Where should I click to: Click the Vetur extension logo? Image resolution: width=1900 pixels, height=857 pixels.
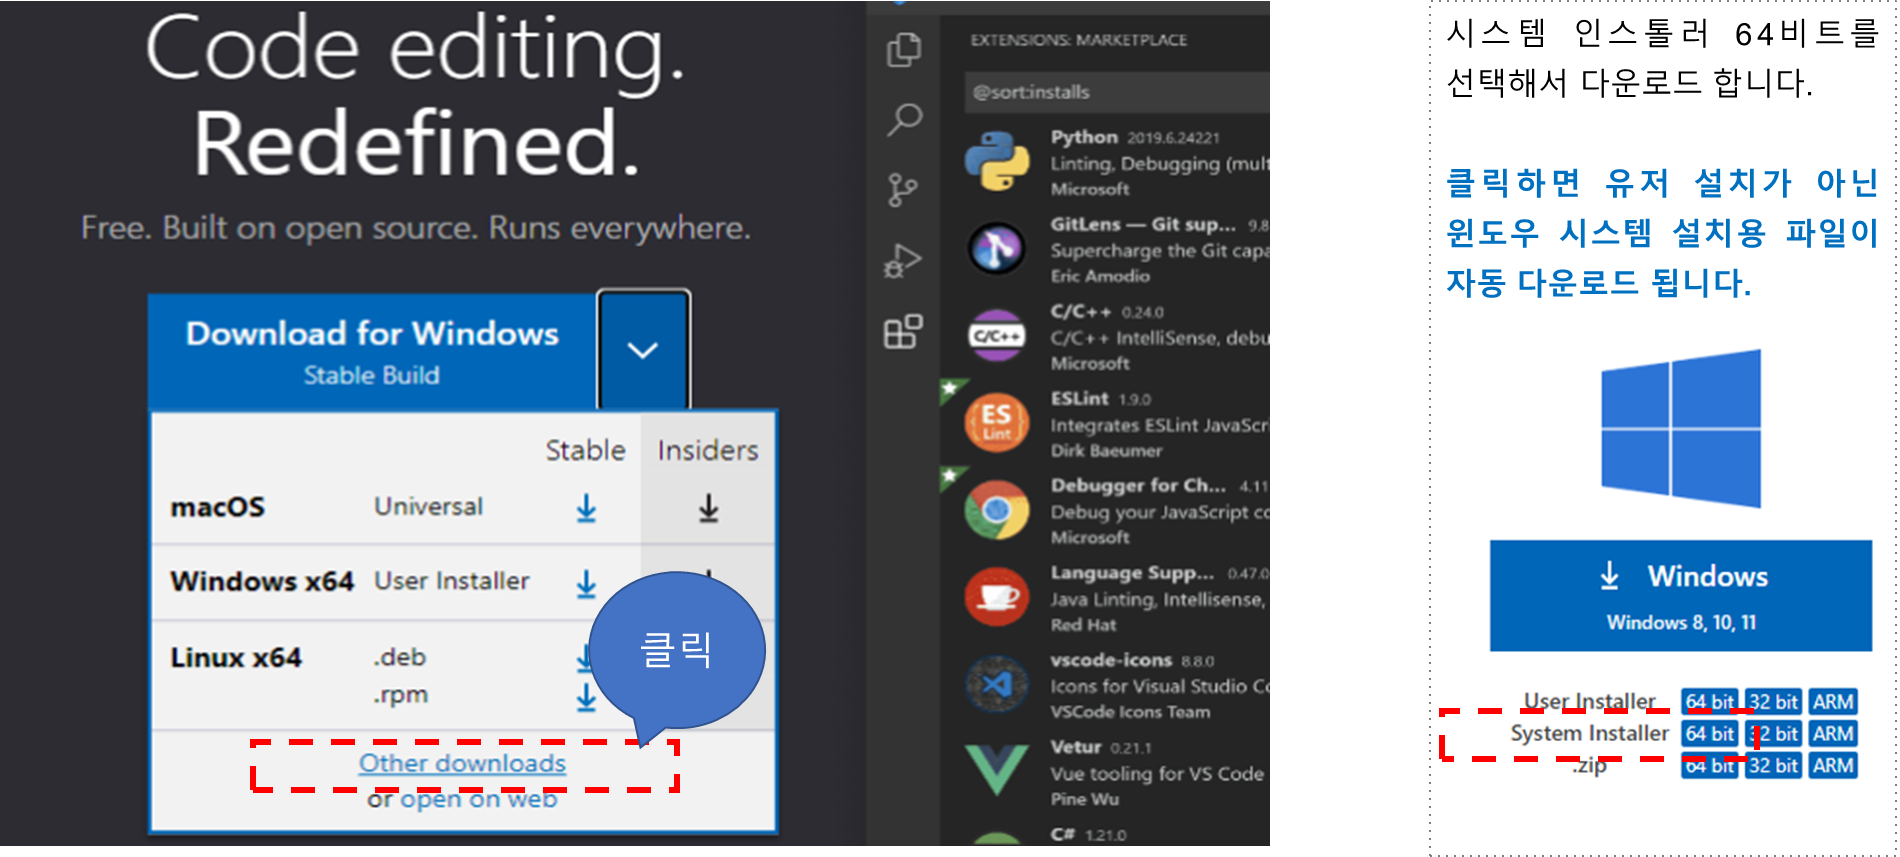pos(997,769)
